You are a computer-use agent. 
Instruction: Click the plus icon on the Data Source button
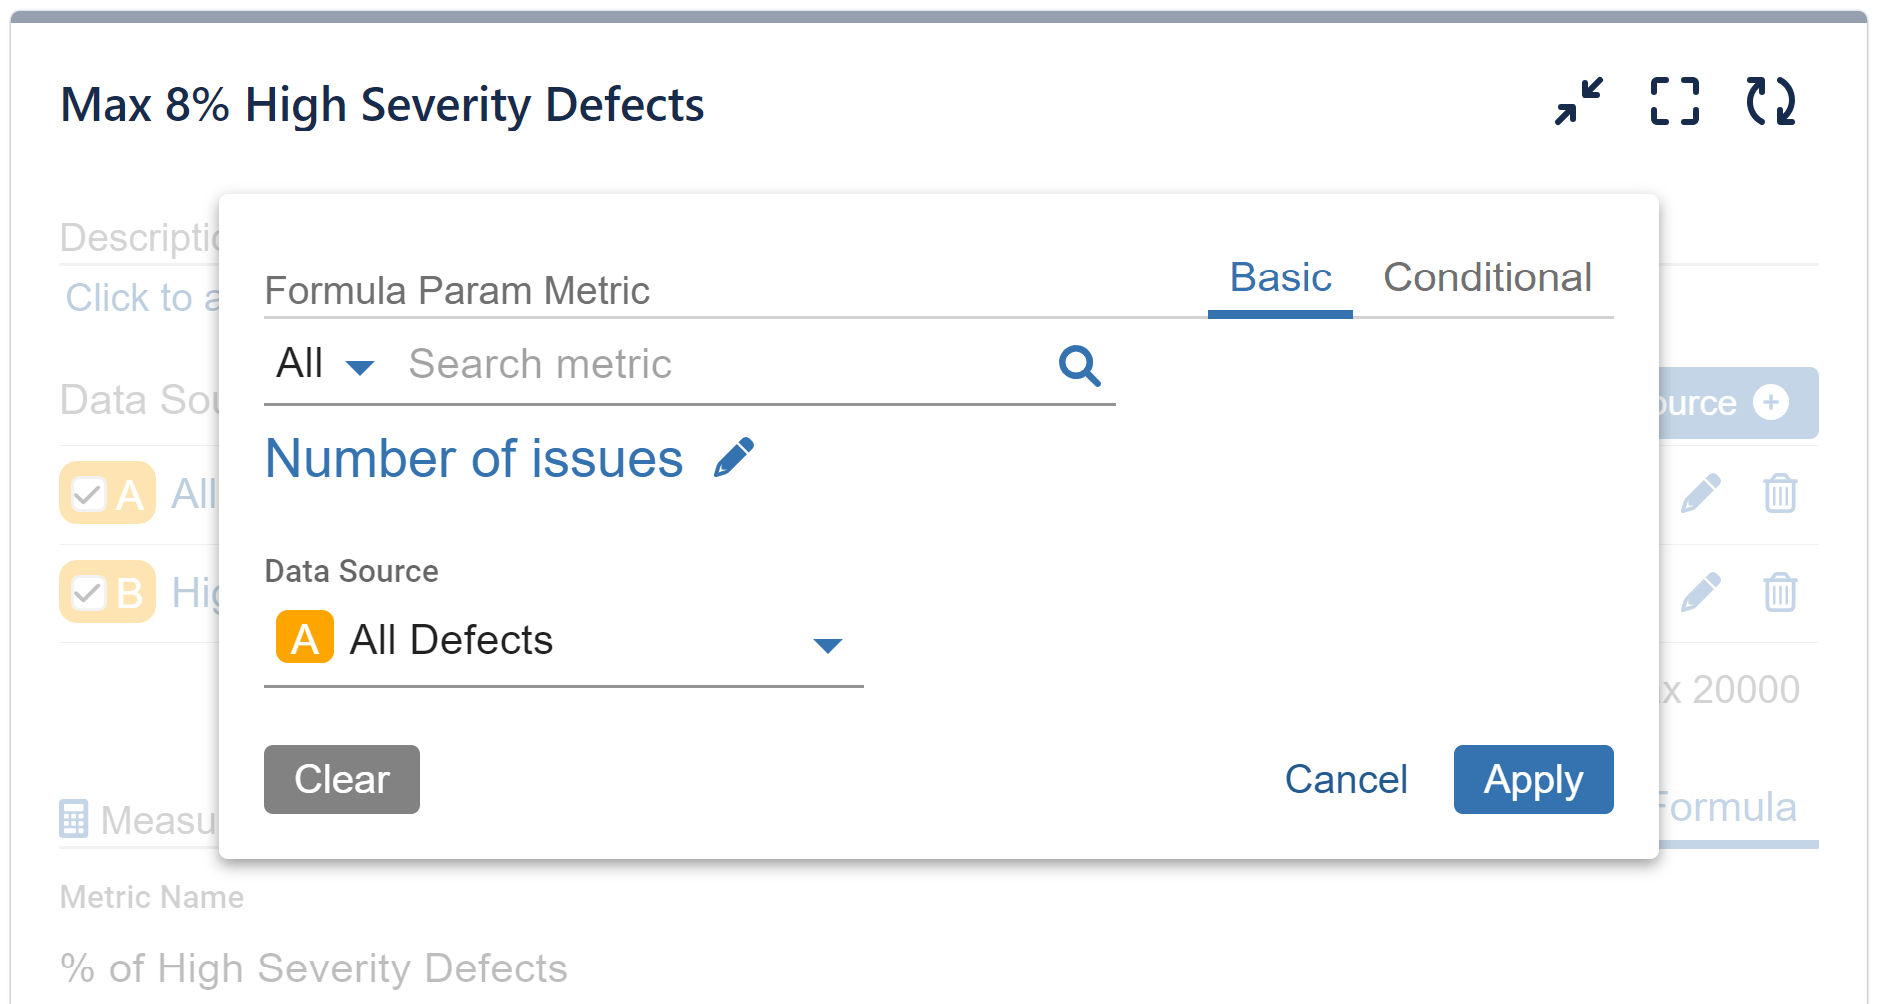pyautogui.click(x=1773, y=402)
